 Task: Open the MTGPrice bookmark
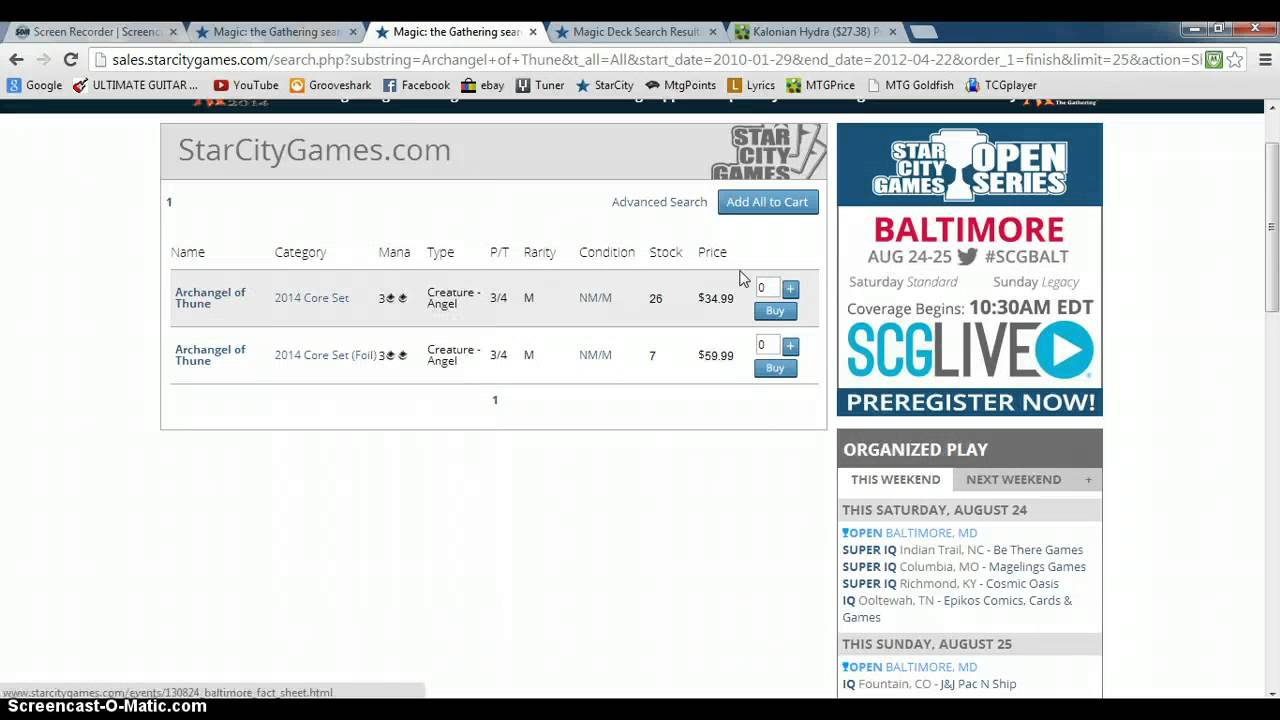click(x=821, y=85)
